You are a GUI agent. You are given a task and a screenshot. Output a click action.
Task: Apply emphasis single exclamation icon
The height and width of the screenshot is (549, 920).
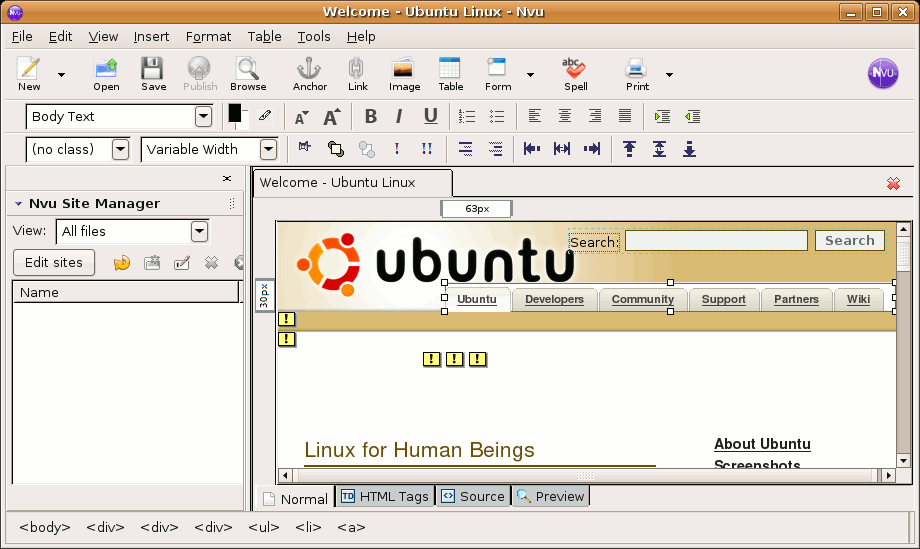(x=397, y=149)
